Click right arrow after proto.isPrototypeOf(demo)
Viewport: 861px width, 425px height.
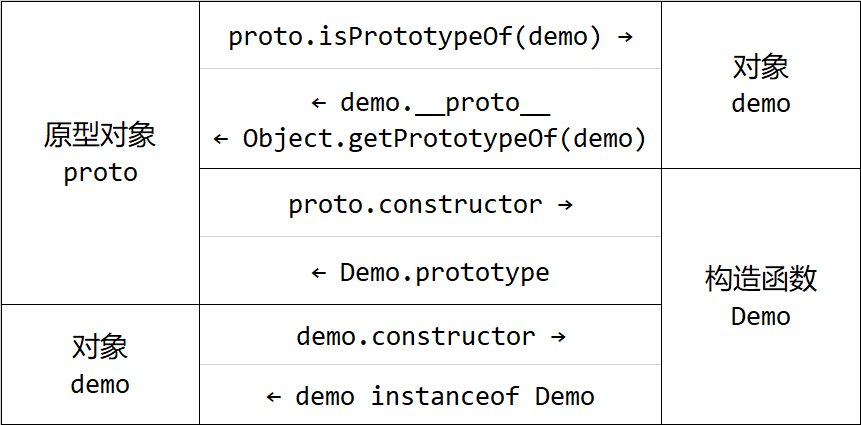click(x=625, y=37)
